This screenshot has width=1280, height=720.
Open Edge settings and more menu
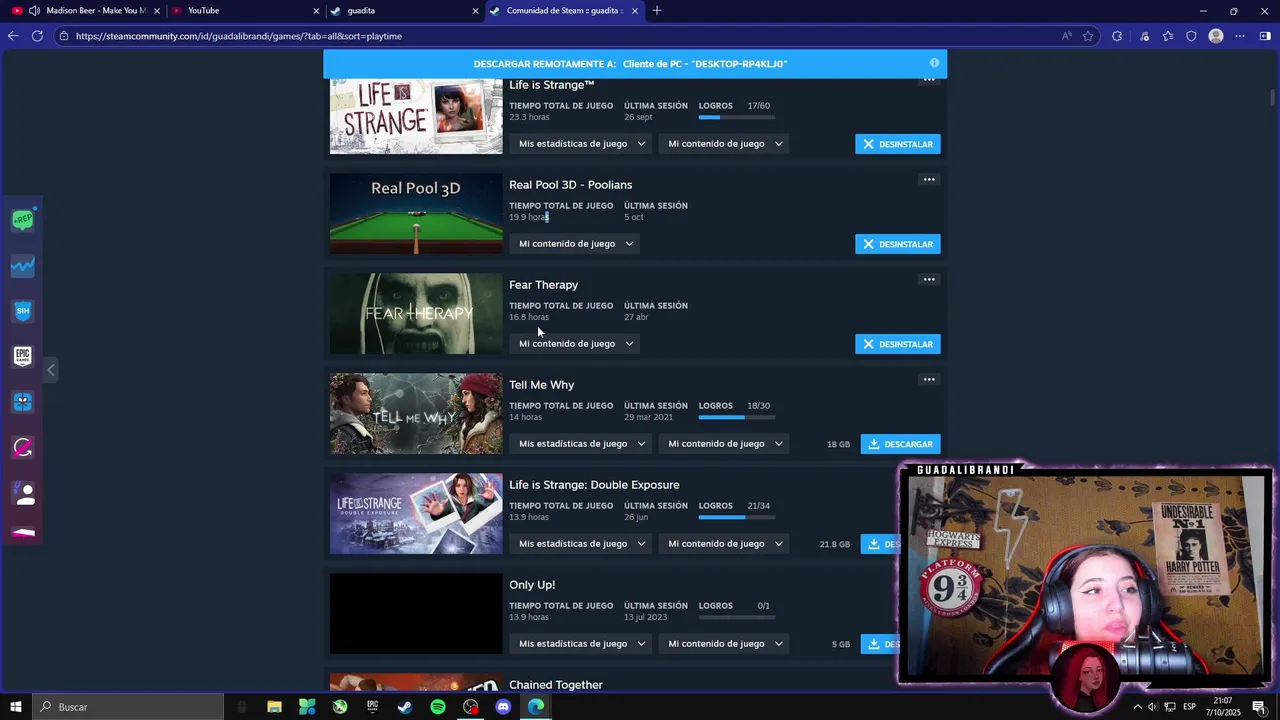[x=1240, y=36]
